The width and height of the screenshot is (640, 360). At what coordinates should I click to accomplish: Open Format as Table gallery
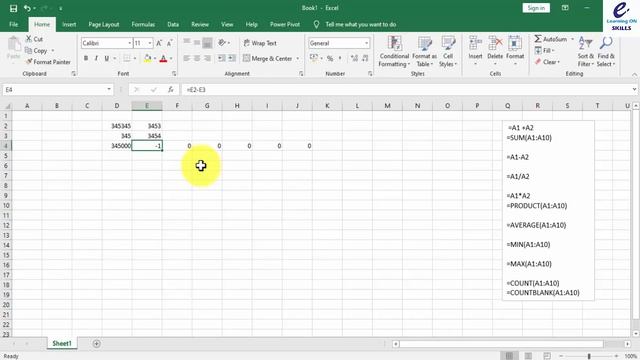point(424,52)
